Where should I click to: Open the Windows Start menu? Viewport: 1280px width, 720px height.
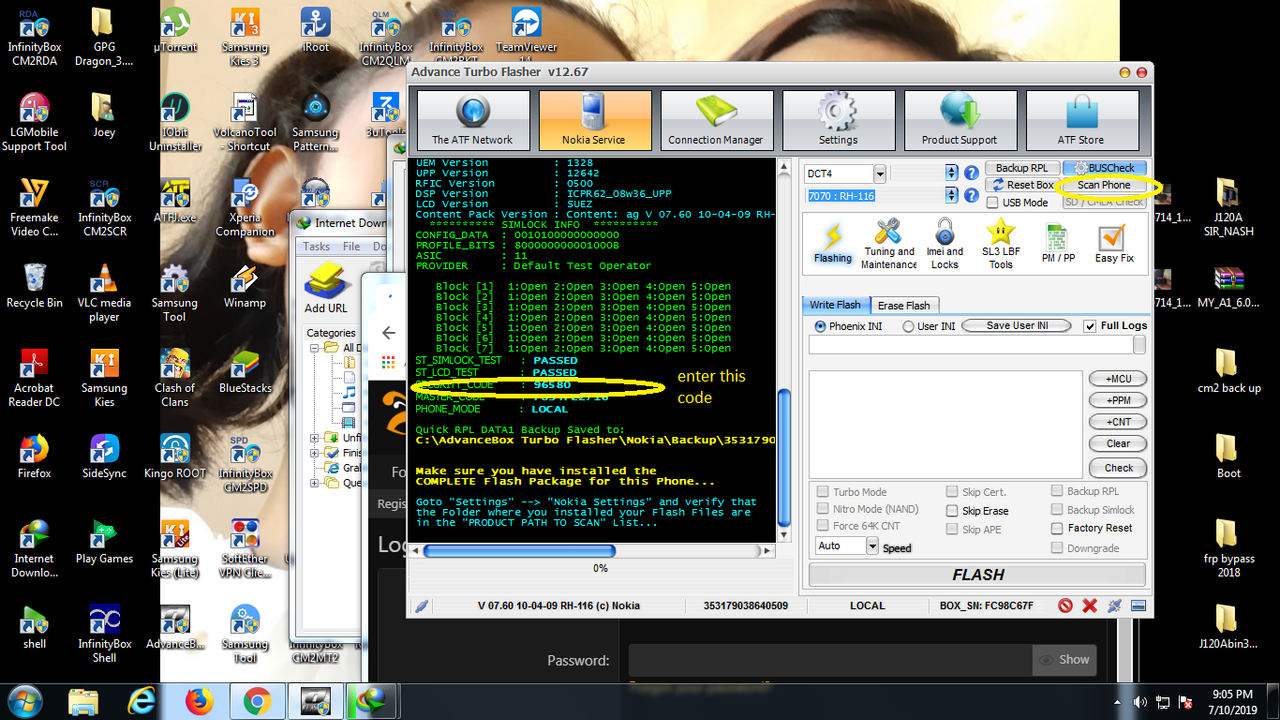[24, 701]
